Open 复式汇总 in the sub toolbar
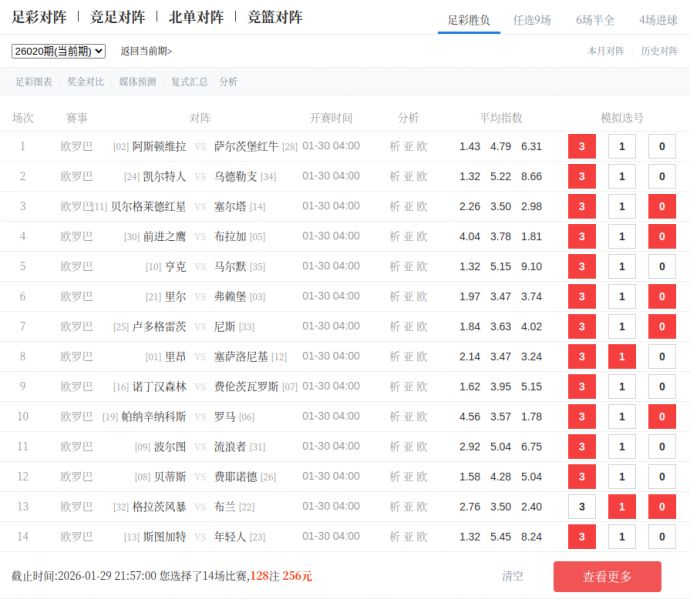The width and height of the screenshot is (690, 599). (x=189, y=82)
